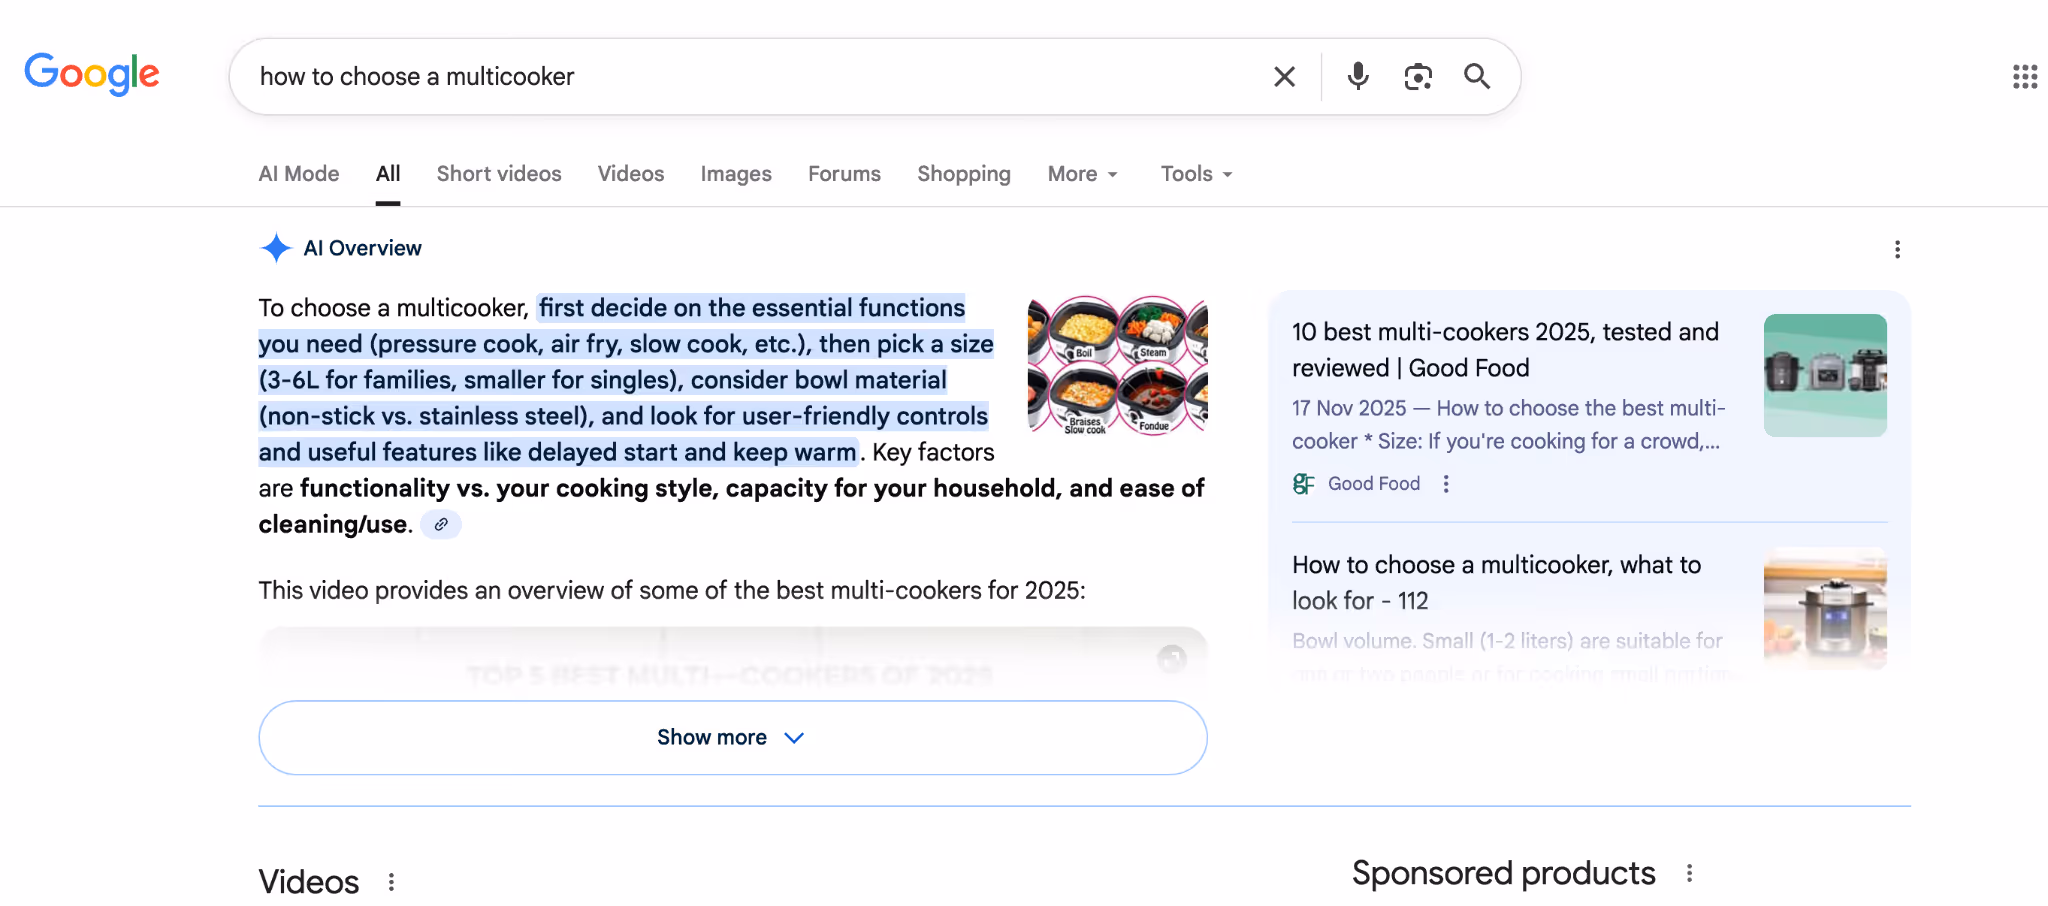
Task: Open the How to choose a multicooker link
Action: point(1495,582)
